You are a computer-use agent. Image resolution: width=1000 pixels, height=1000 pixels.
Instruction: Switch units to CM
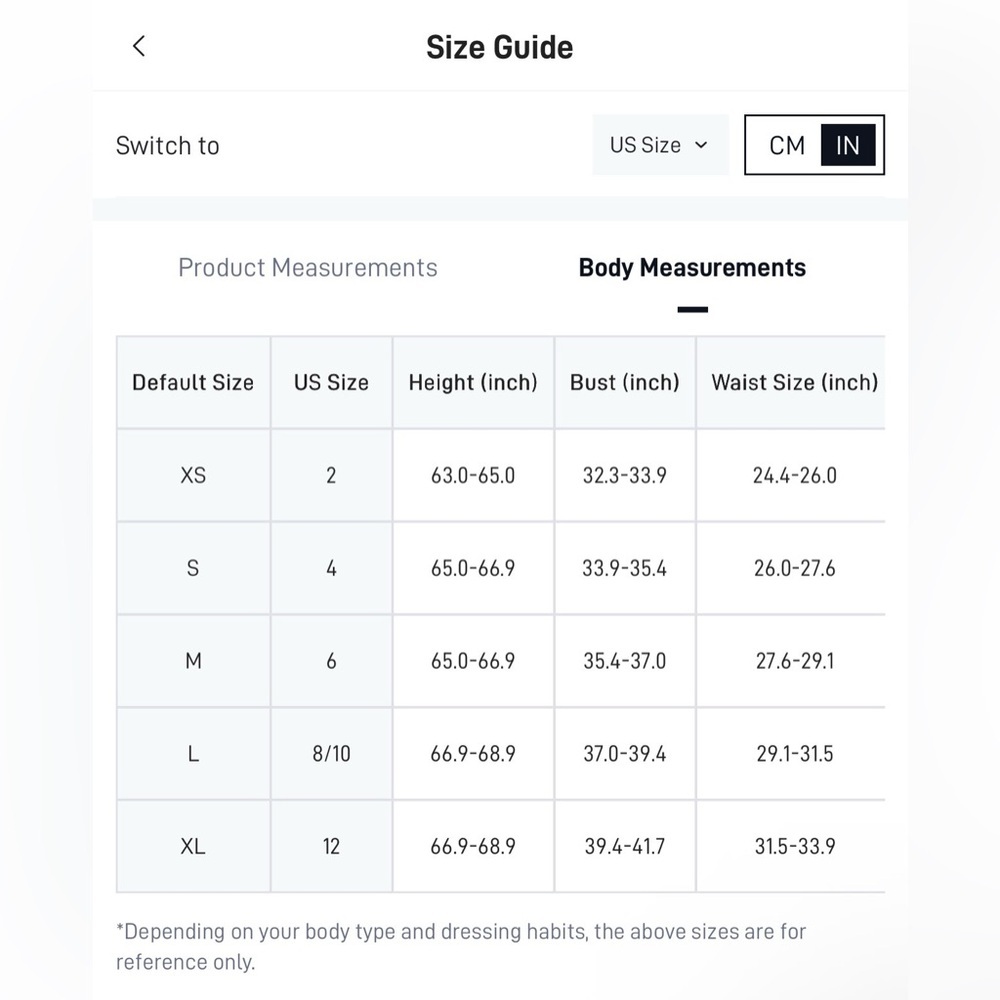(787, 145)
